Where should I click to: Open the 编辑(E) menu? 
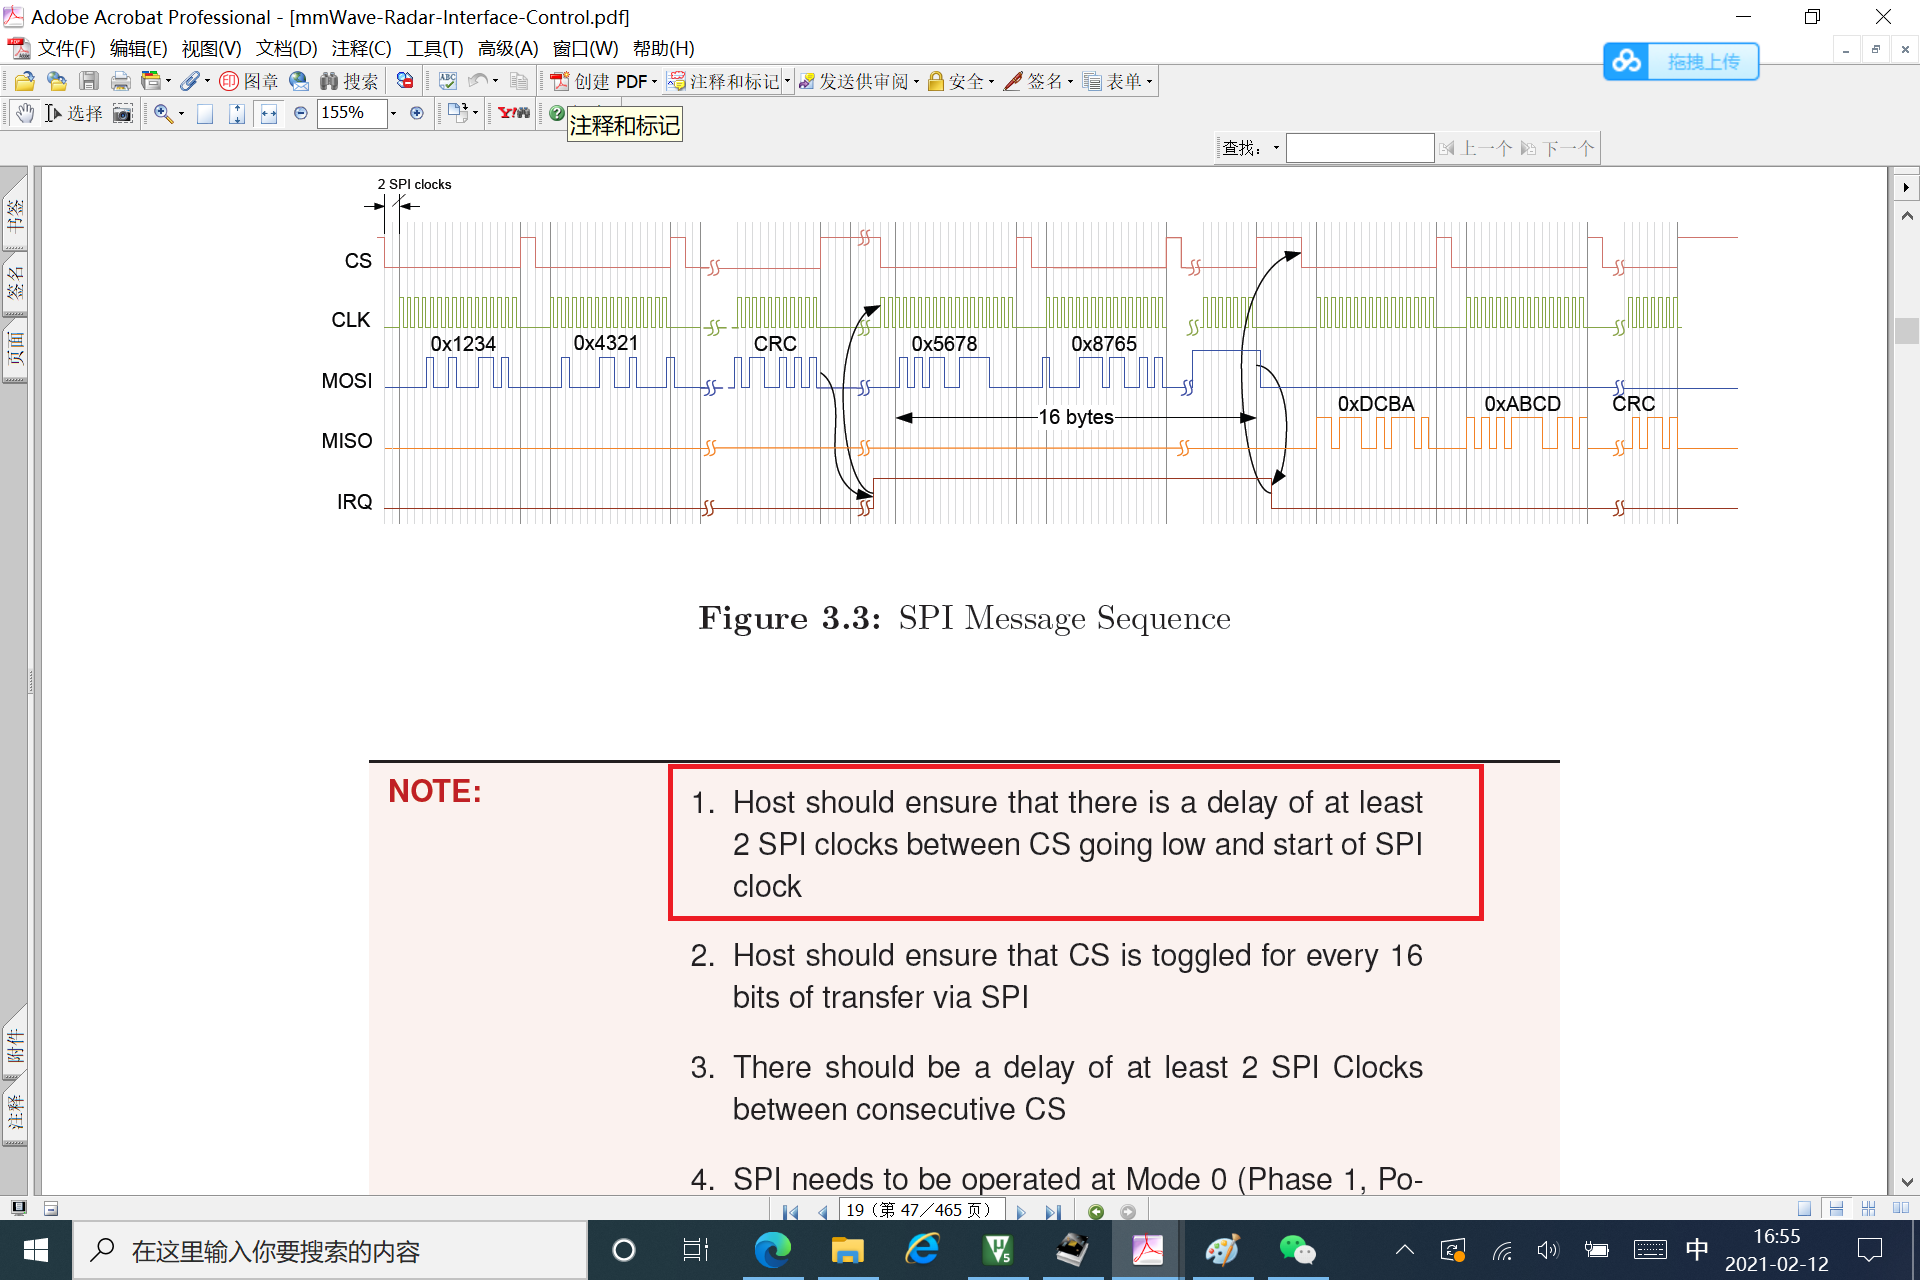click(x=138, y=49)
